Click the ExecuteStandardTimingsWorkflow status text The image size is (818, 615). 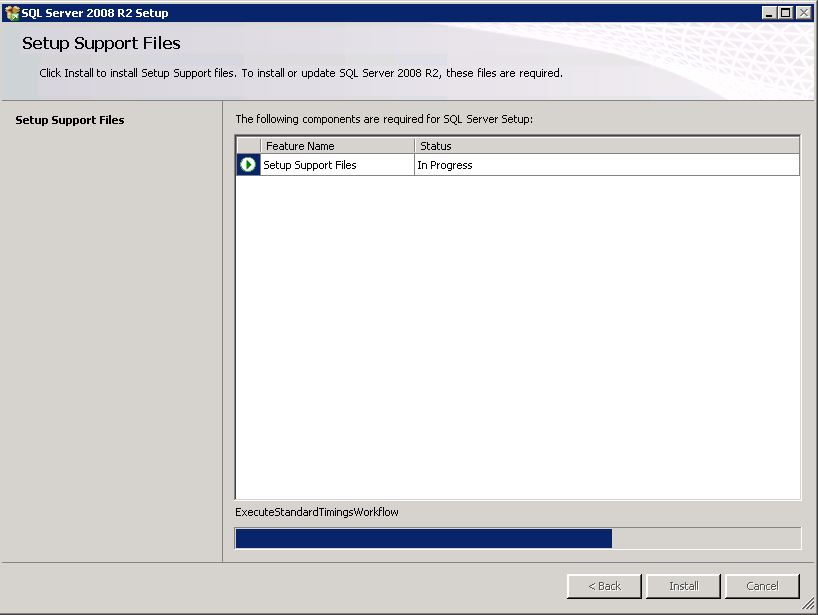click(317, 512)
